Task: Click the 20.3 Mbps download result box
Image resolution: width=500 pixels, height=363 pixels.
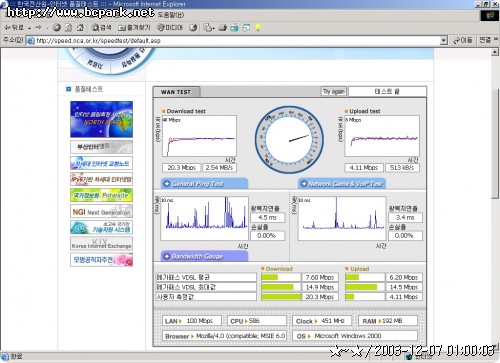Action: pyautogui.click(x=181, y=167)
